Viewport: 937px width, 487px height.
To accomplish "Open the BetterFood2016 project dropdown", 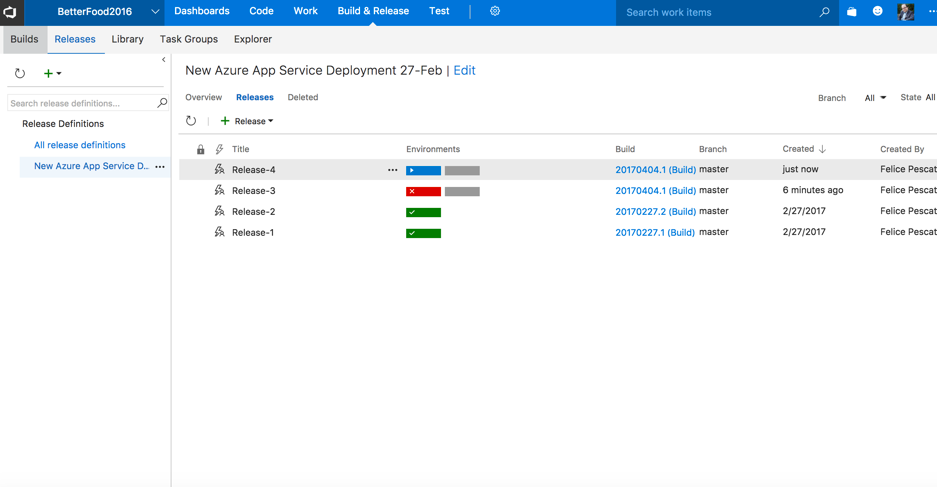I will [155, 12].
